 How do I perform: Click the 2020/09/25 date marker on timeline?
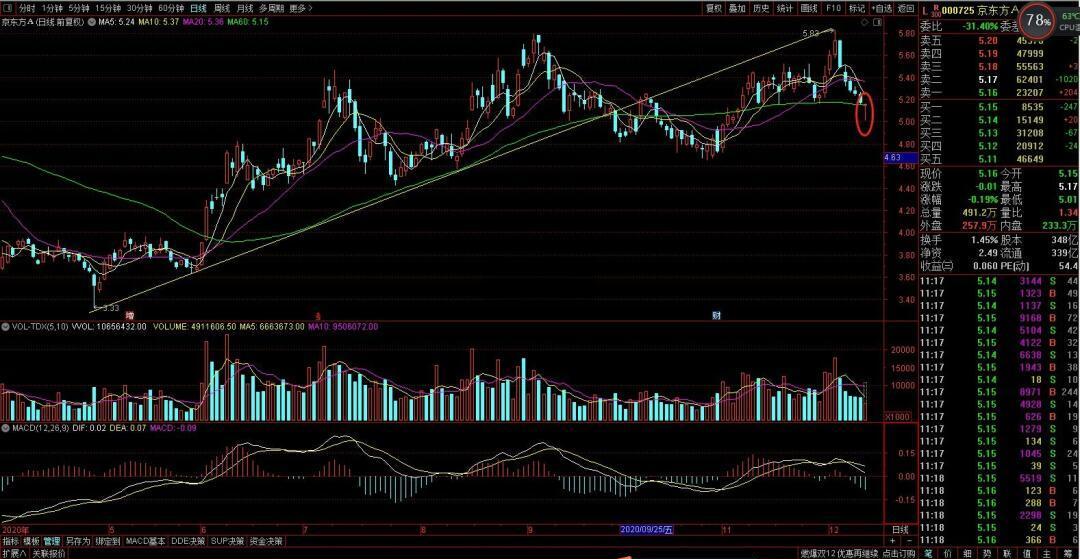(647, 527)
